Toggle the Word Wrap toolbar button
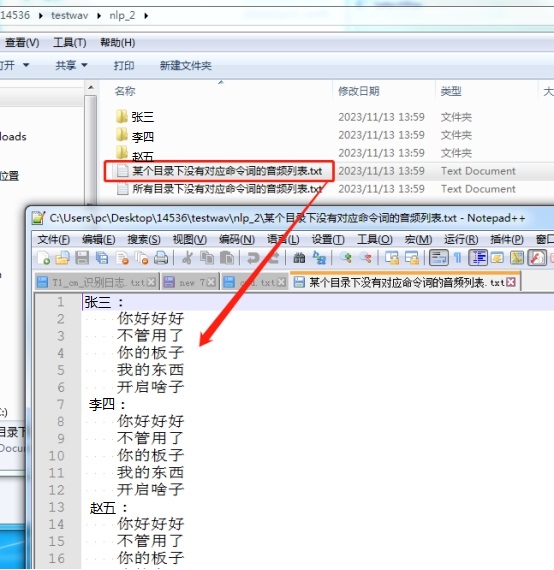 (x=439, y=258)
